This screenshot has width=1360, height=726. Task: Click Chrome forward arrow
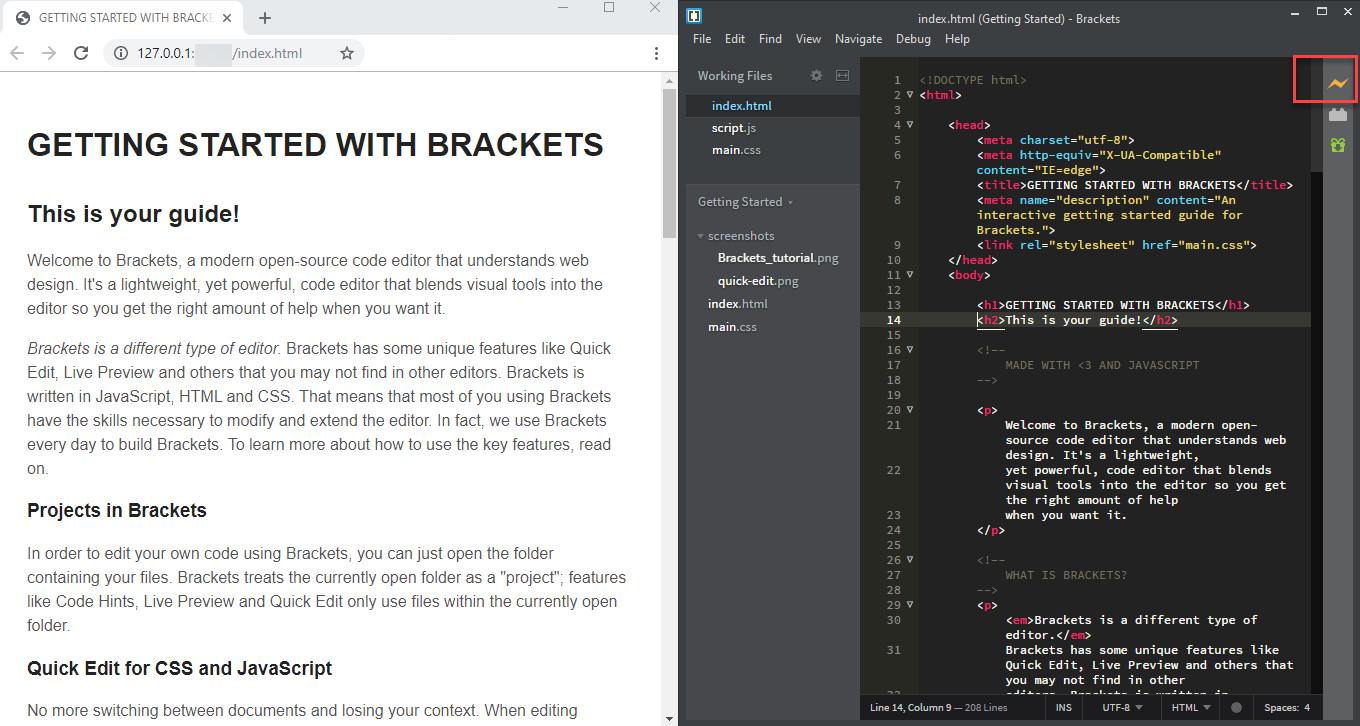coord(49,53)
